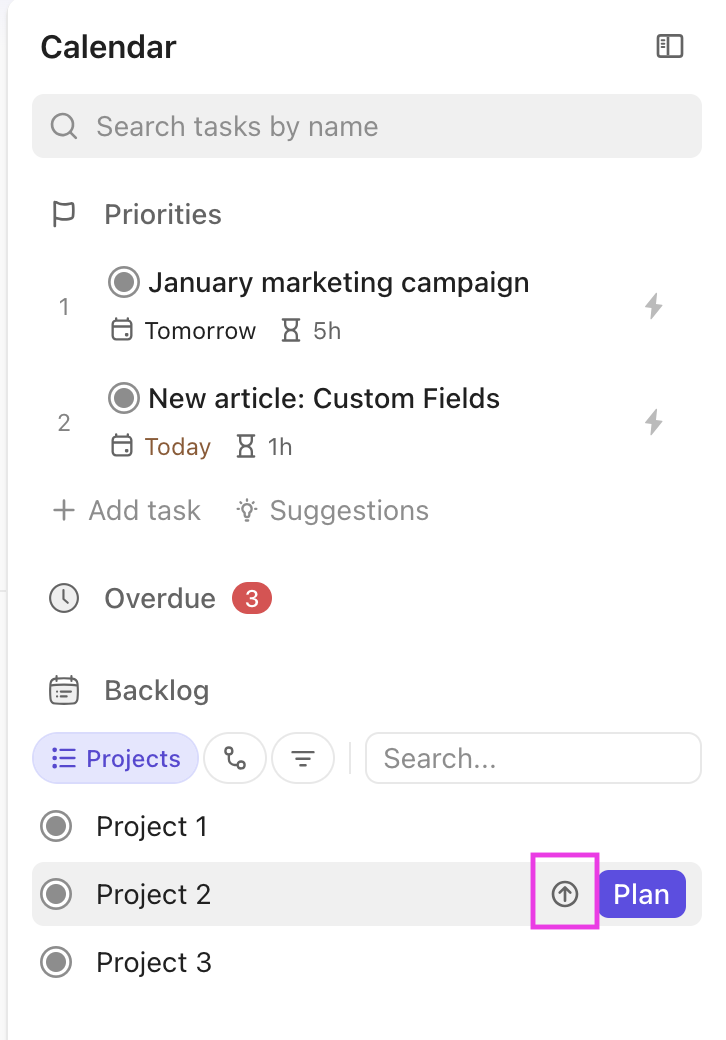Click lightning icon for Custom Fields article

(653, 422)
